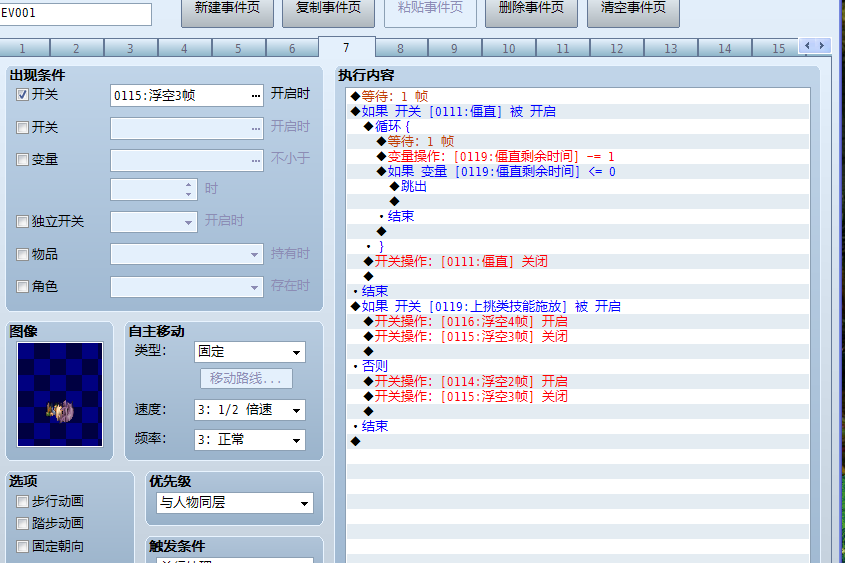Switch to event page tab 11
This screenshot has width=845, height=563.
click(x=563, y=48)
